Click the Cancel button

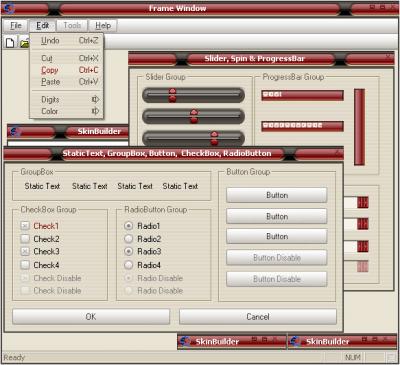[258, 316]
